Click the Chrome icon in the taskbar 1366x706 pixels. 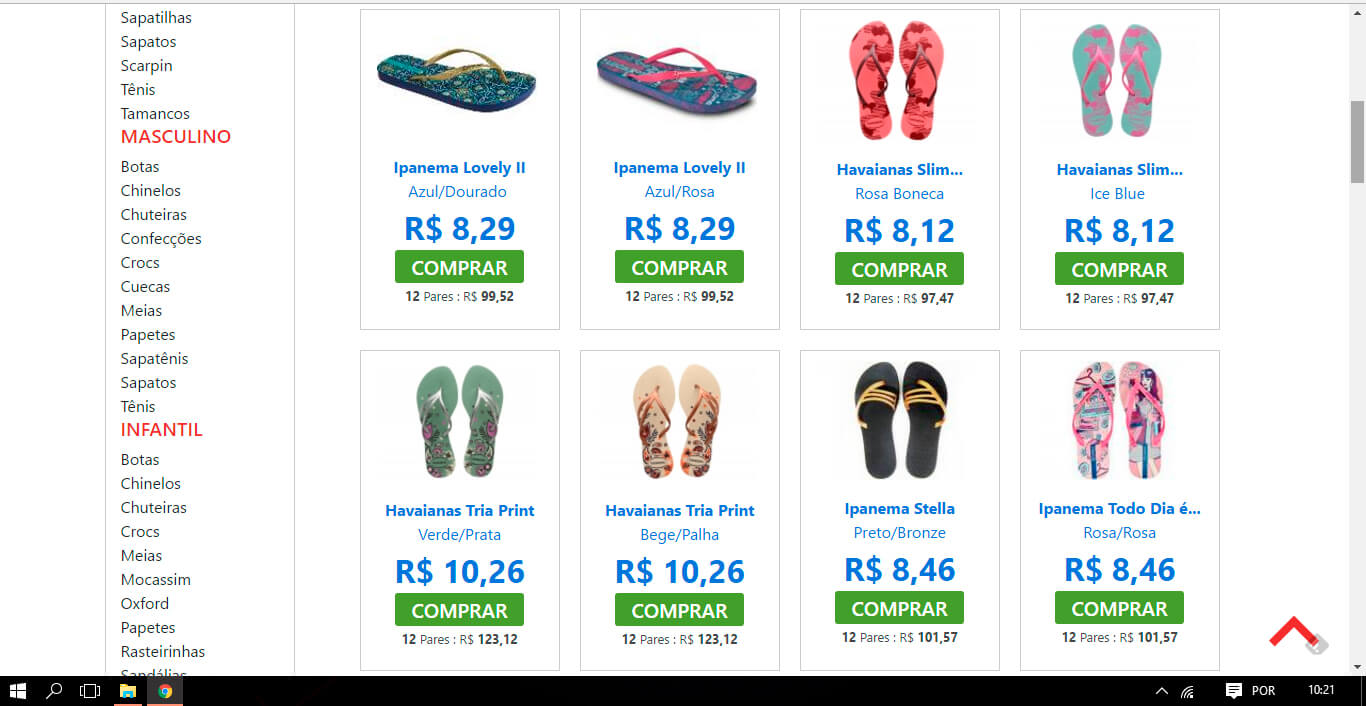(x=165, y=690)
